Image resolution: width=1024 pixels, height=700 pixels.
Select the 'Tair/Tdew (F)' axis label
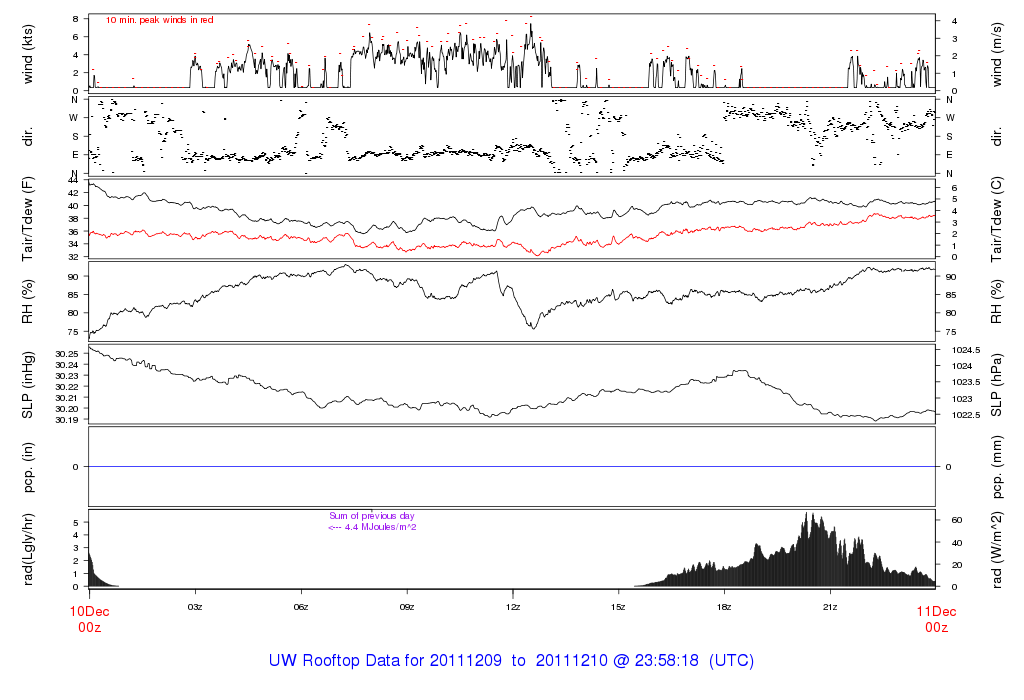click(x=29, y=219)
